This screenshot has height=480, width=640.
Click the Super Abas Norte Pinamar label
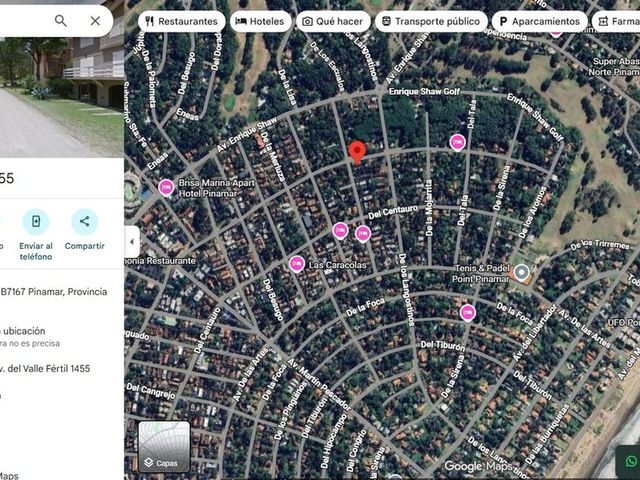pos(614,67)
